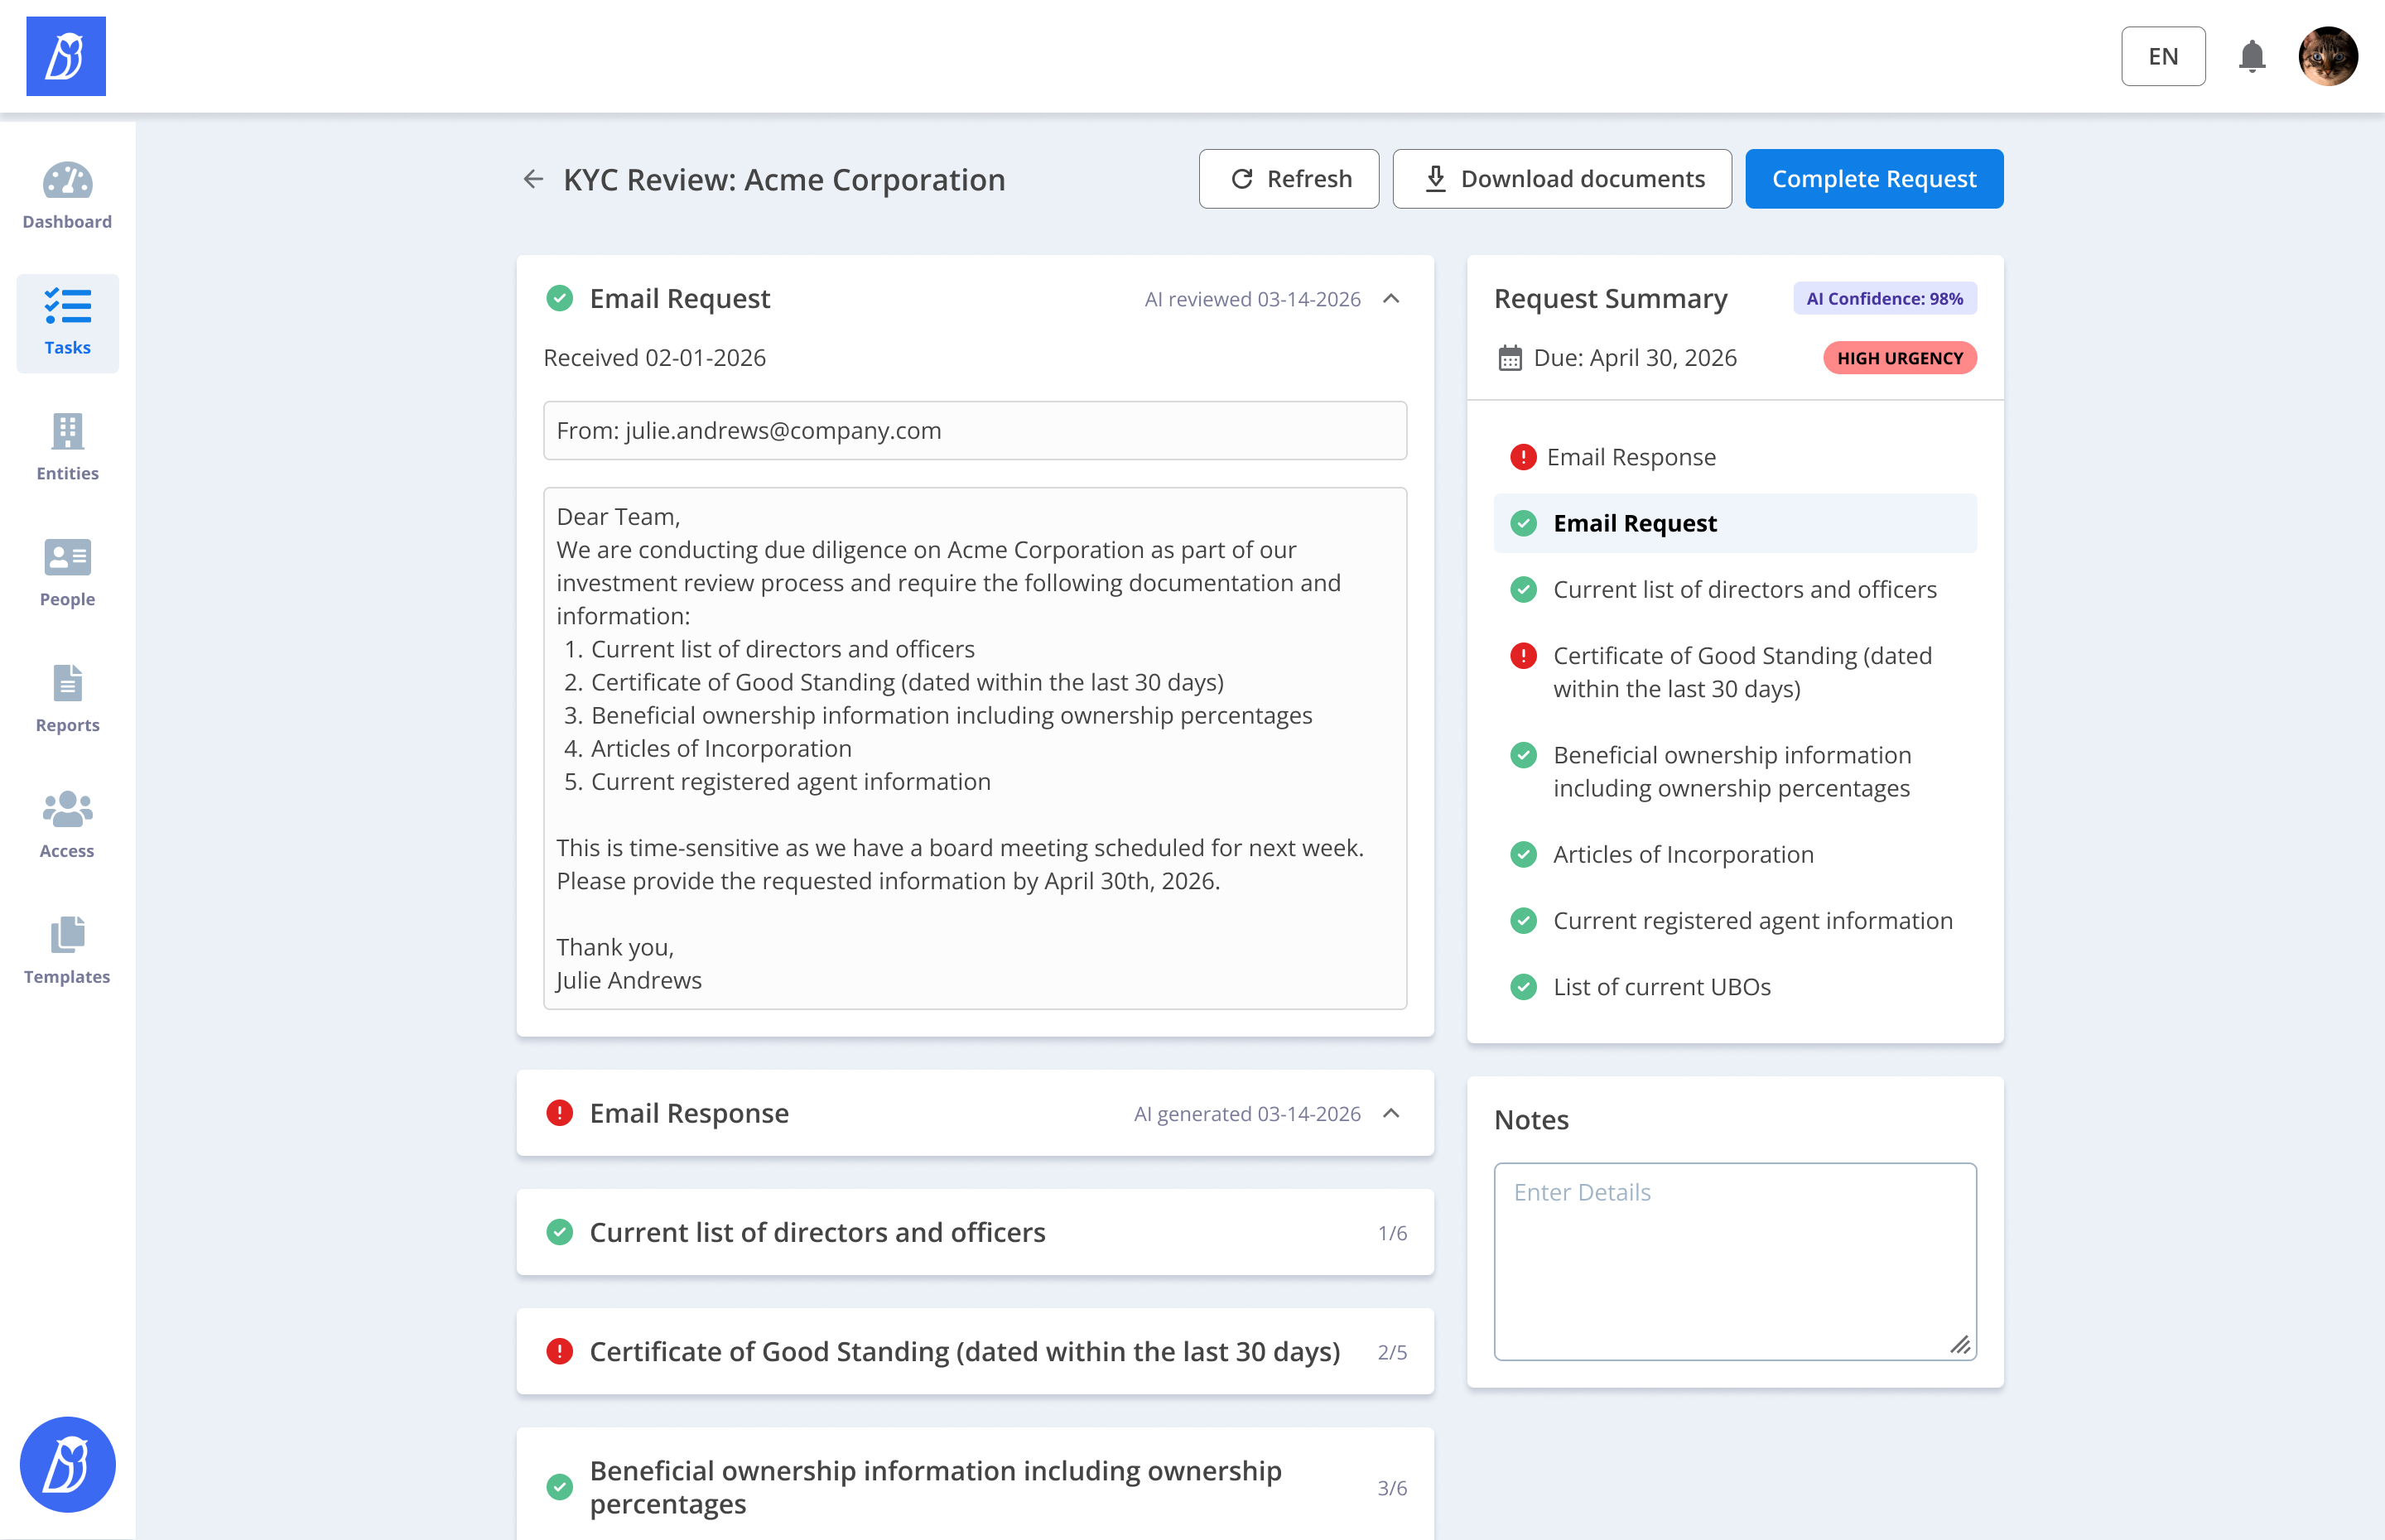The image size is (2385, 1540).
Task: Expand Current list of directors and officers
Action: click(x=974, y=1232)
